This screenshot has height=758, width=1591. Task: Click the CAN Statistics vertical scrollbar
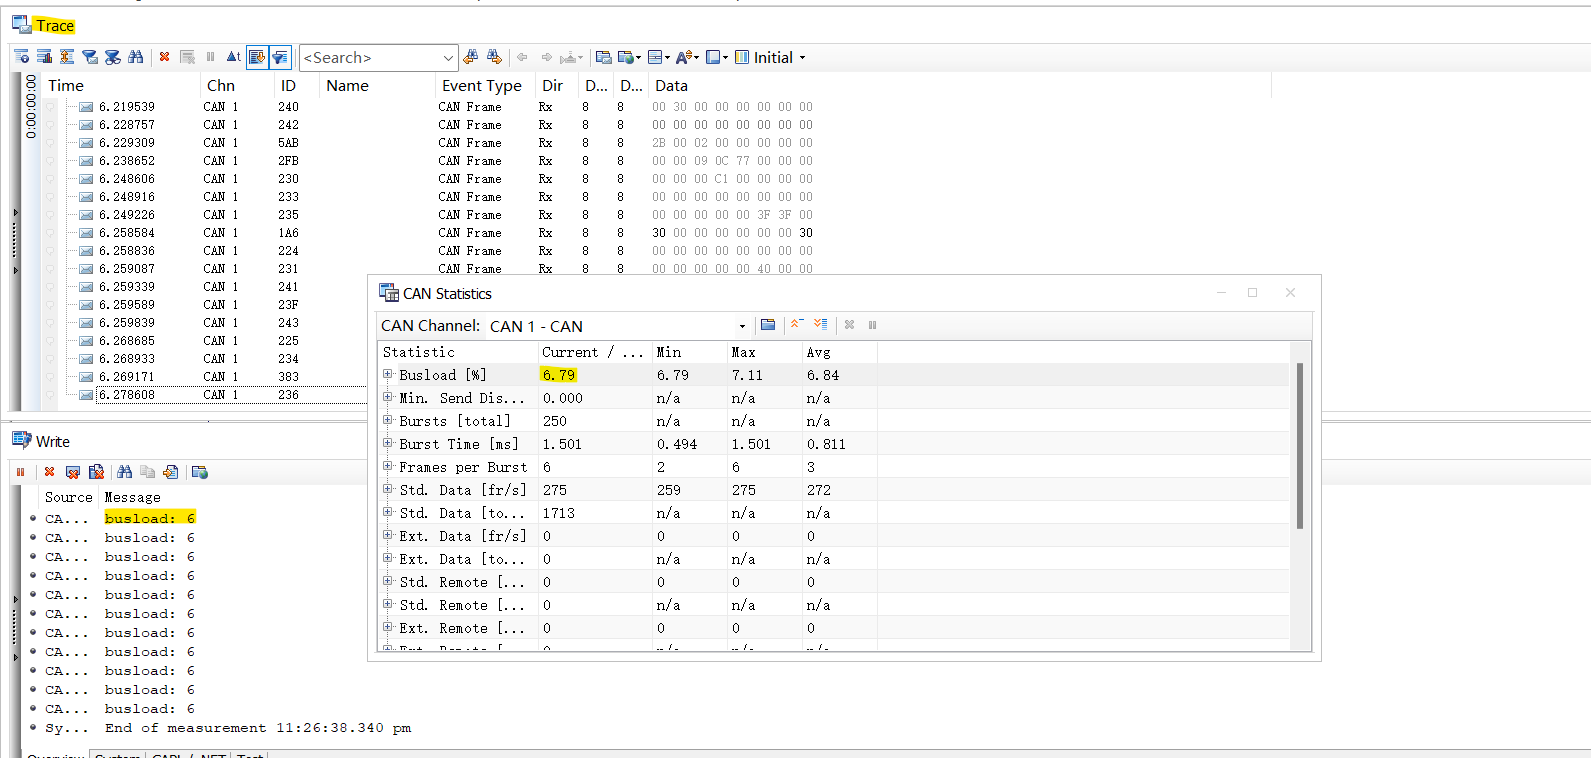pyautogui.click(x=1300, y=446)
